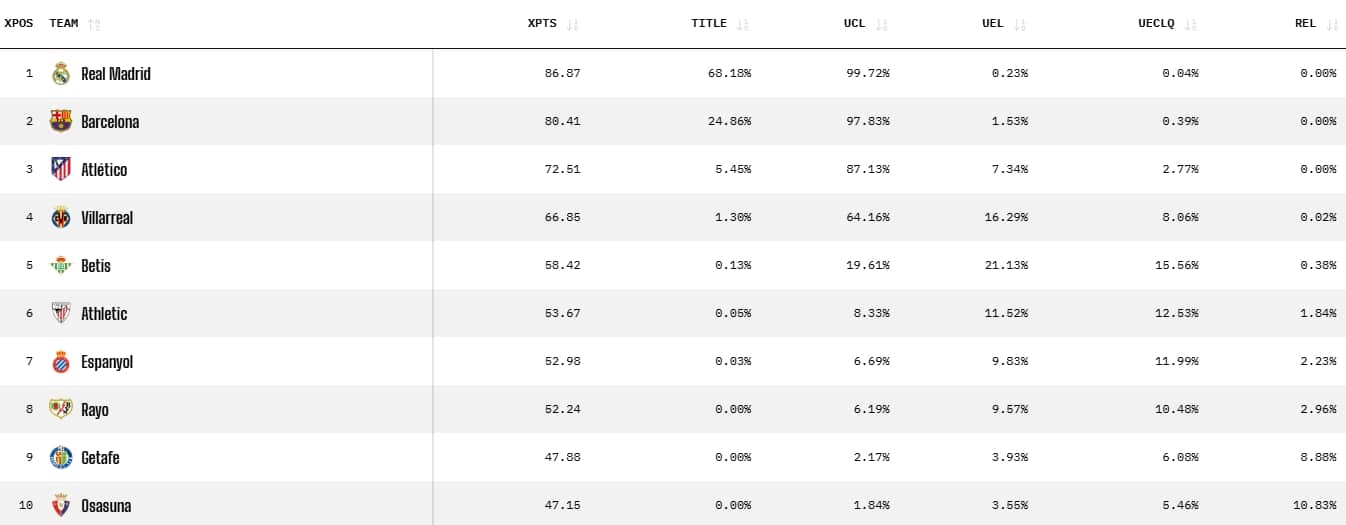This screenshot has height=525, width=1346.
Task: Click the Athletic club crest
Action: point(61,313)
